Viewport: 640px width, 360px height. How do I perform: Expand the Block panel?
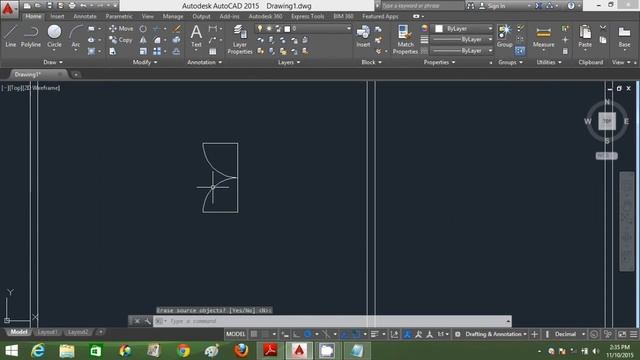click(x=371, y=62)
